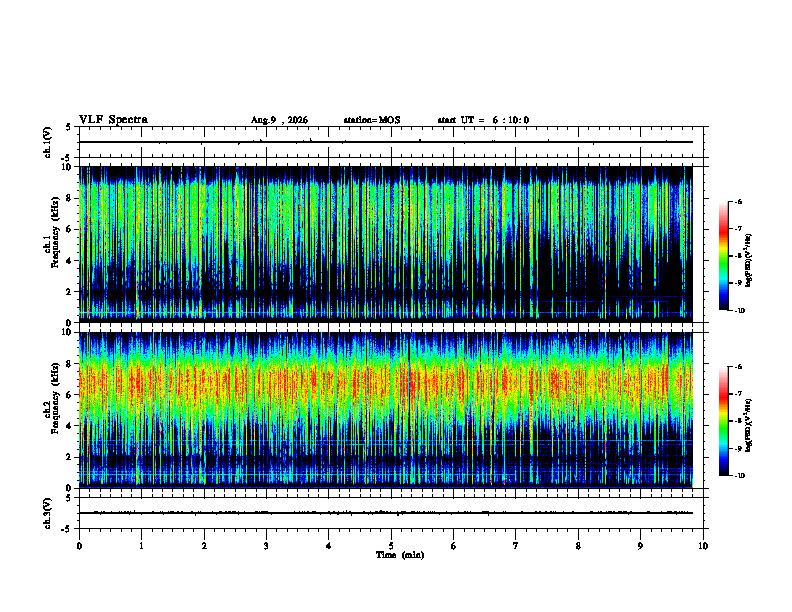Click the "-9" label on ch.2 color scale
The width and height of the screenshot is (792, 612).
coord(738,448)
